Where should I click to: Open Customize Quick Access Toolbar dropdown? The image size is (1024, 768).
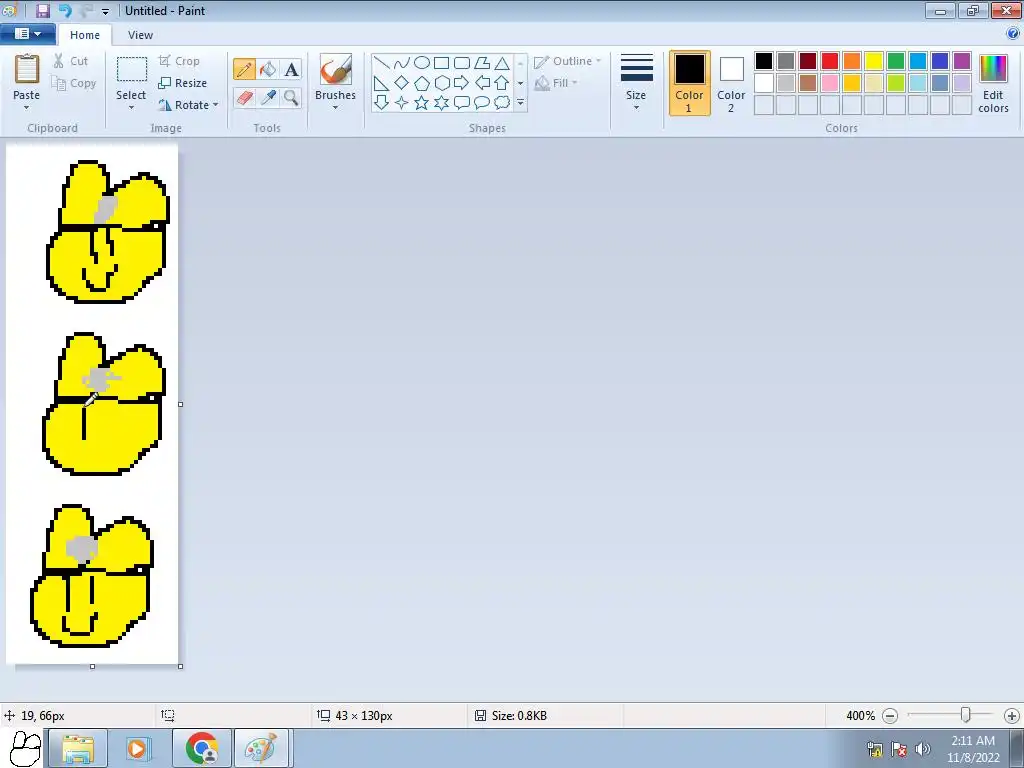[x=105, y=11]
